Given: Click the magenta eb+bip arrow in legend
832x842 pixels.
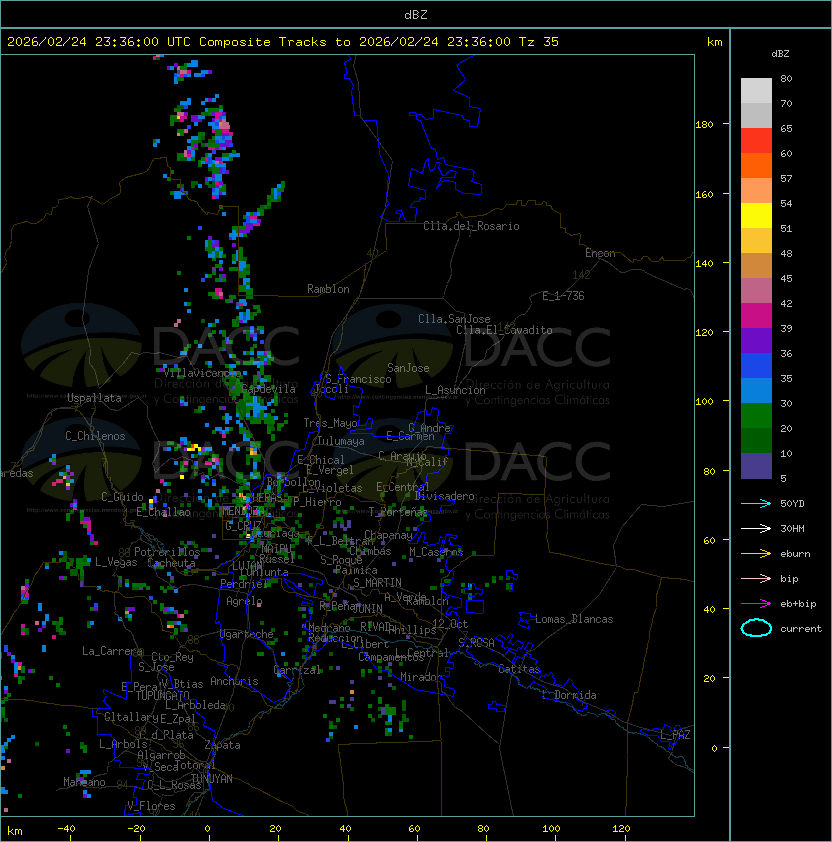Looking at the screenshot, I should (x=756, y=604).
